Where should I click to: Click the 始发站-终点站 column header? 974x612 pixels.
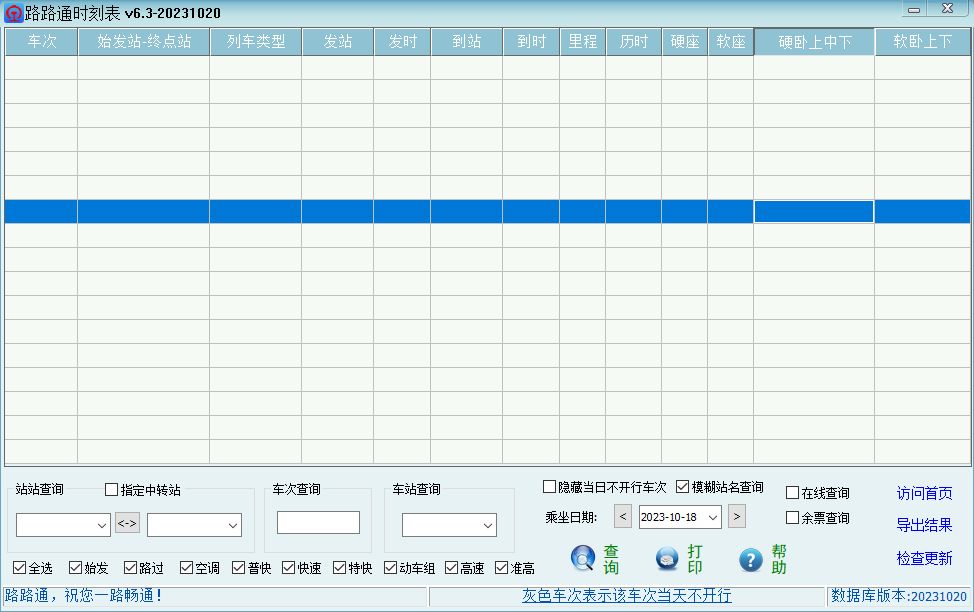coord(143,42)
